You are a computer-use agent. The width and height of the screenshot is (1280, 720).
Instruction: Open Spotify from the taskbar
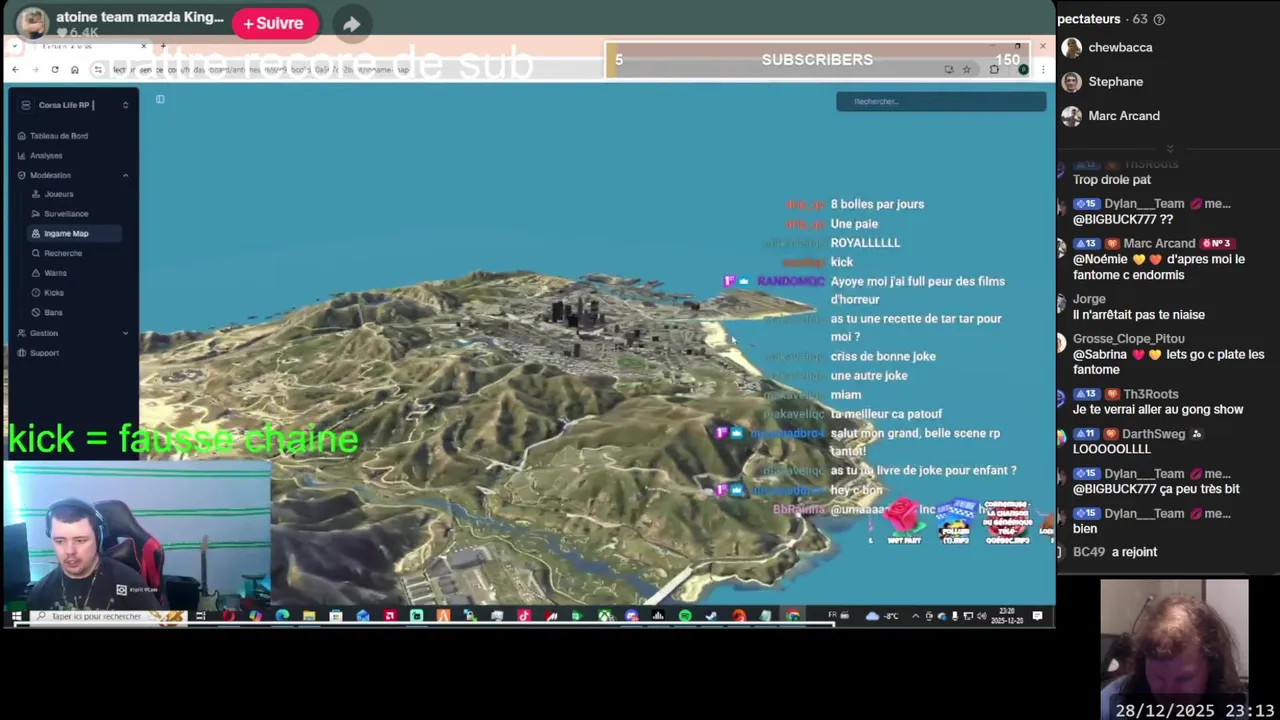pyautogui.click(x=685, y=616)
